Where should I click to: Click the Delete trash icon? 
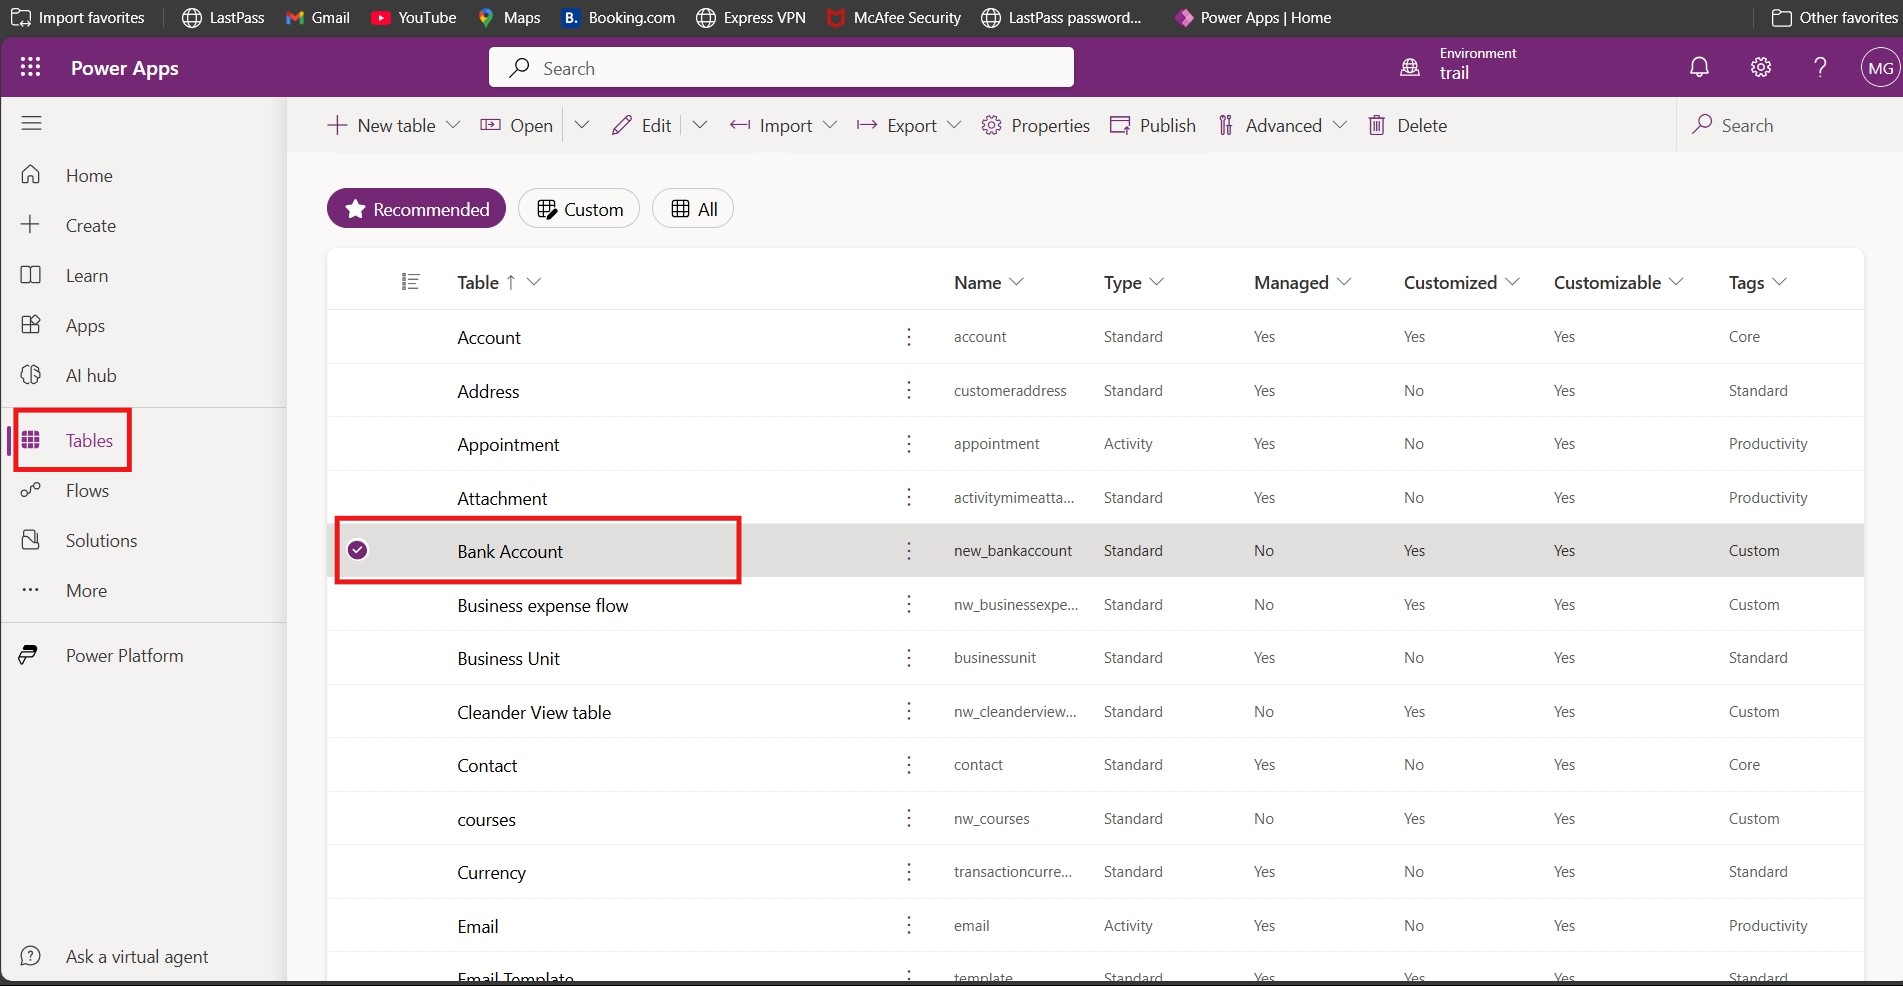(1377, 125)
